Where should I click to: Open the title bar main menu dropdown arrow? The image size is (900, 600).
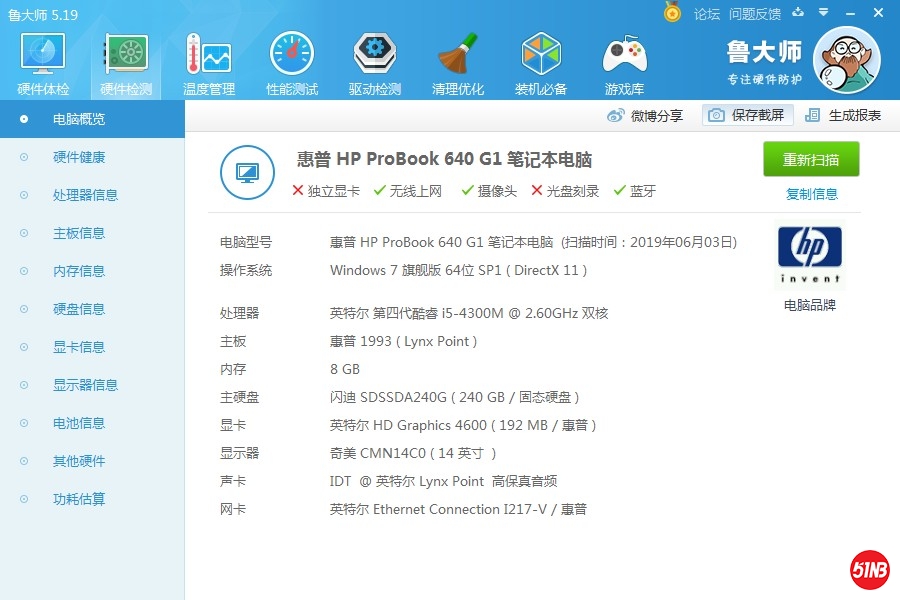point(824,13)
